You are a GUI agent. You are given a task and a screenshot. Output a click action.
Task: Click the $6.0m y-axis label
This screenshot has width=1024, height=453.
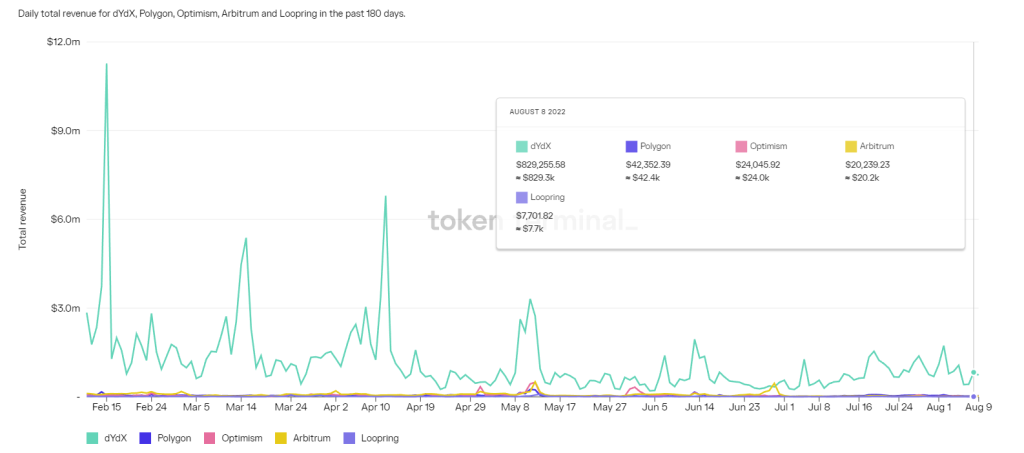(66, 219)
